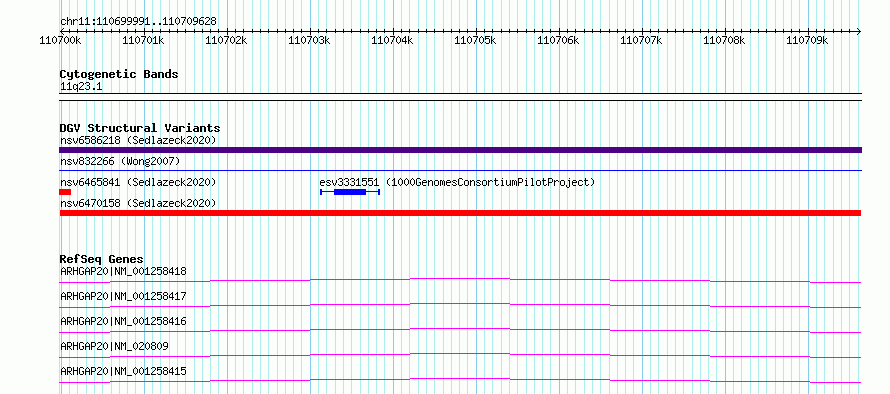Click the 110703k ruler tick label

(309, 40)
